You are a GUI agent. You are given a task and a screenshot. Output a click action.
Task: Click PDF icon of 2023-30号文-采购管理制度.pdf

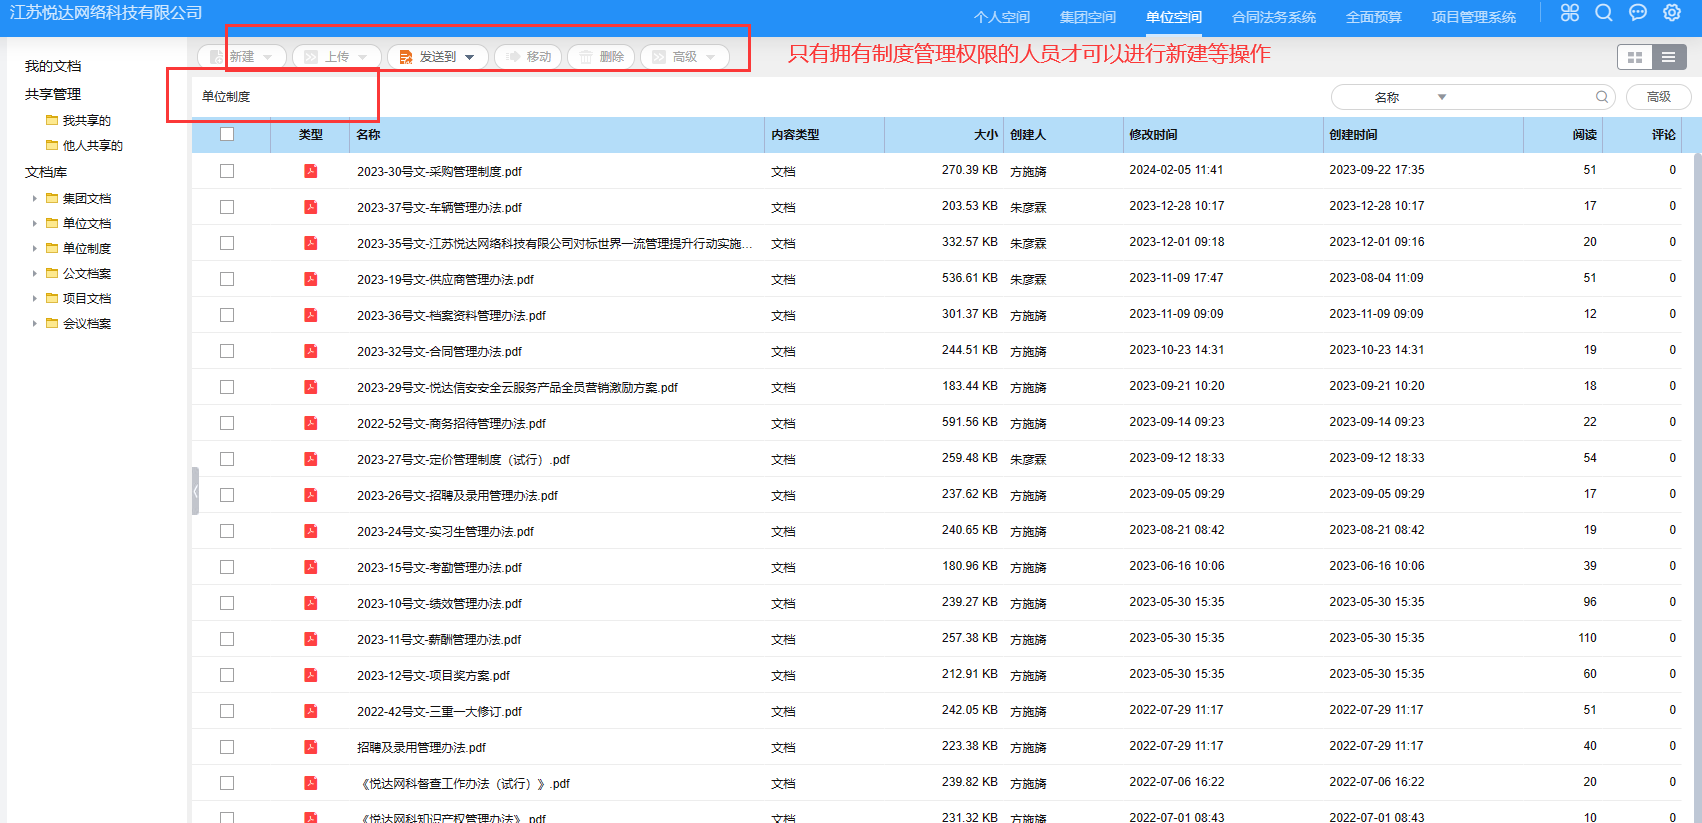(311, 171)
